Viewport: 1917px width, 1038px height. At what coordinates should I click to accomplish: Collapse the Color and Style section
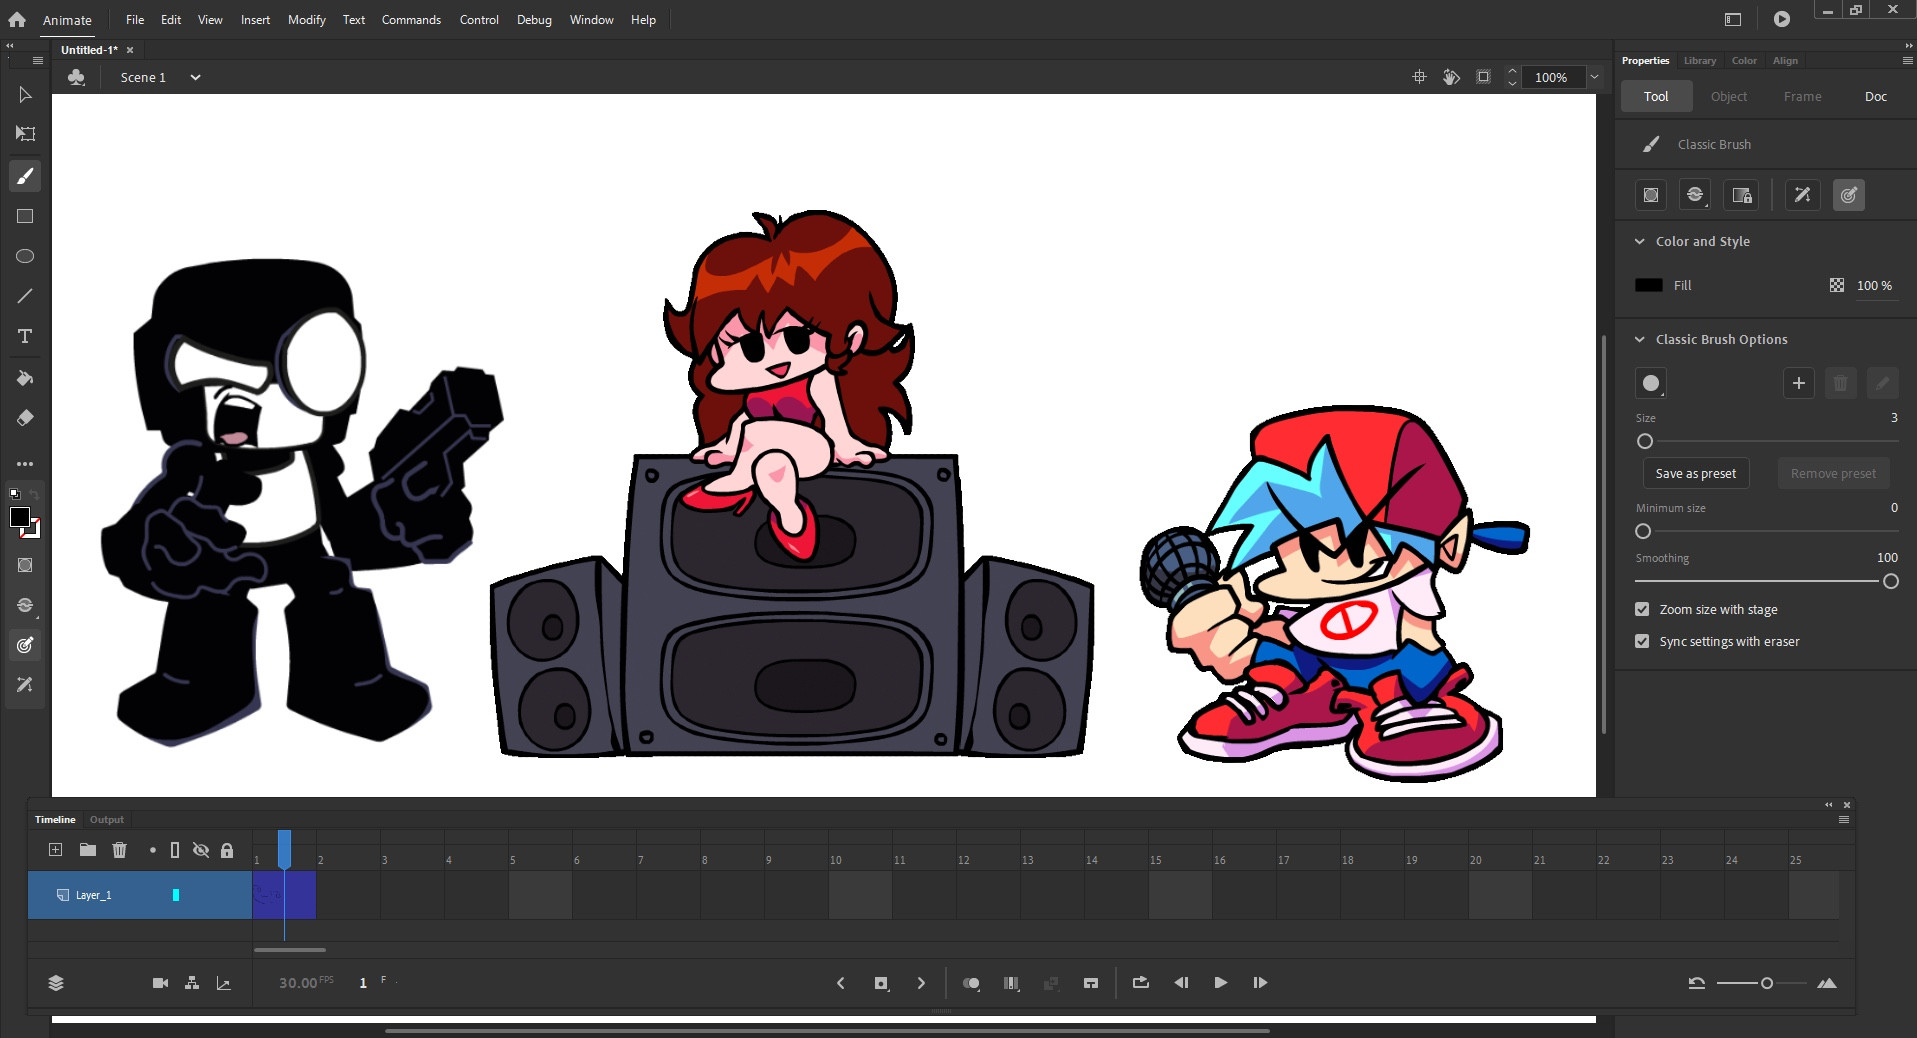coord(1640,241)
